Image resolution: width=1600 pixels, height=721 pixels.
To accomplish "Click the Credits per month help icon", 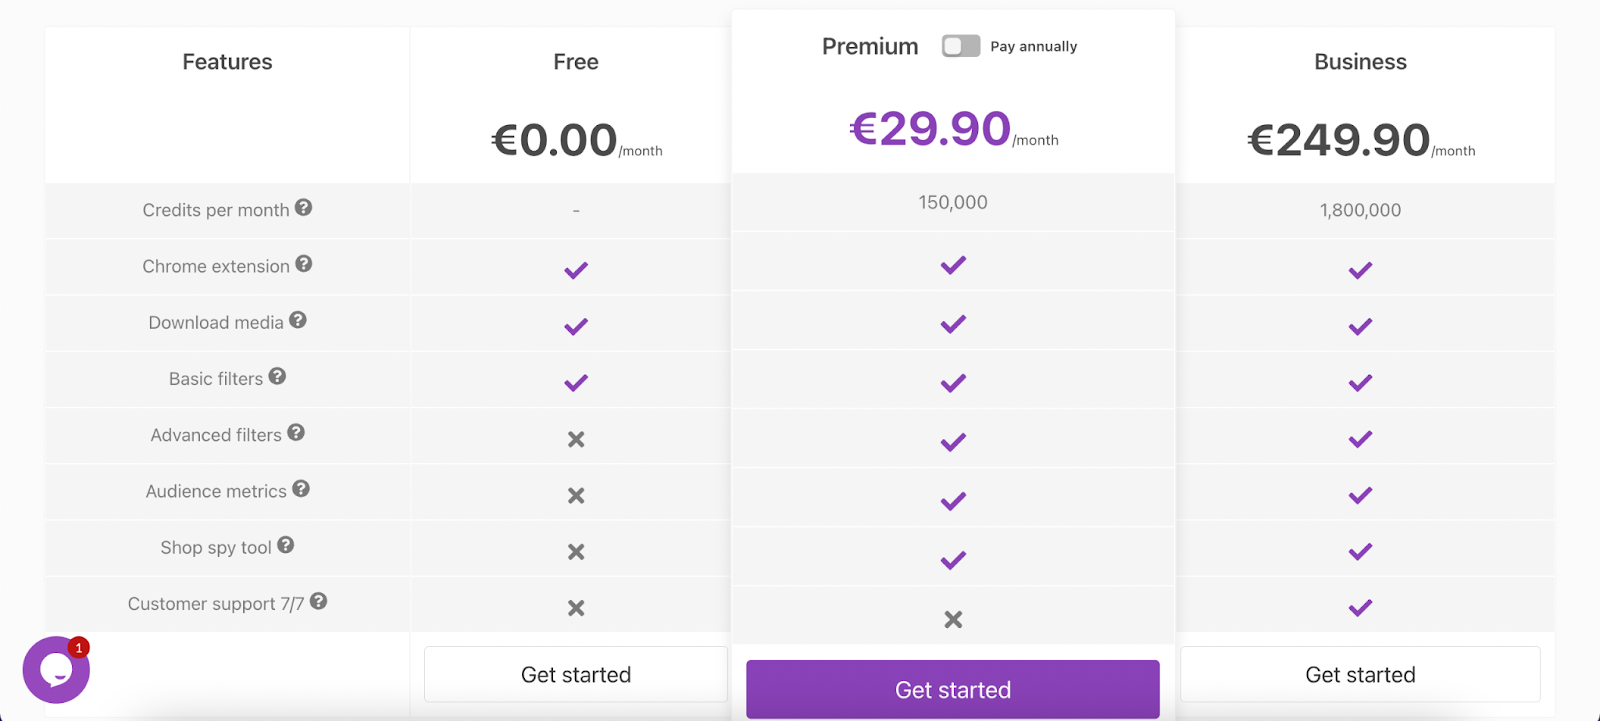I will click(x=304, y=208).
